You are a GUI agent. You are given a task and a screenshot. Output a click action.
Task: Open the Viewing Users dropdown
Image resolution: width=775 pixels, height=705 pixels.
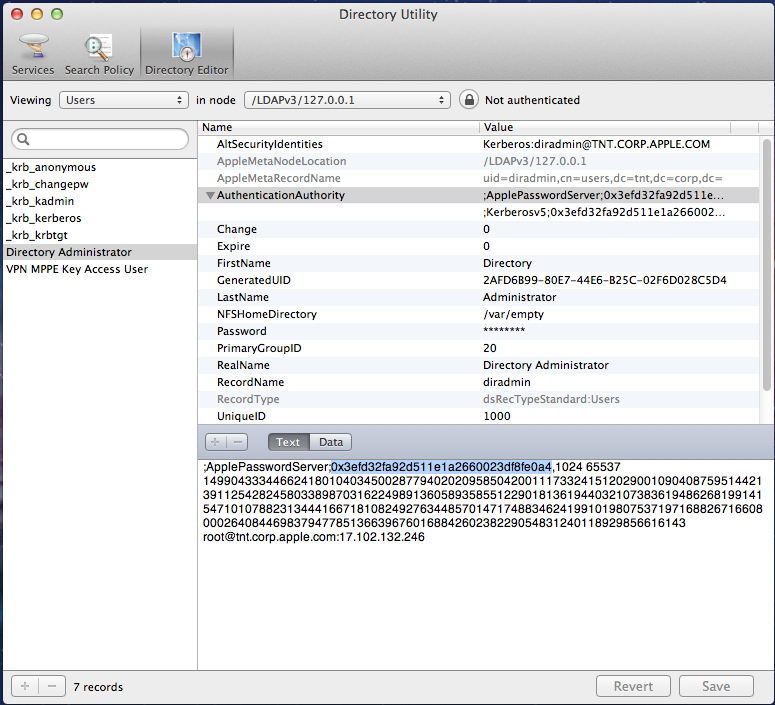124,100
